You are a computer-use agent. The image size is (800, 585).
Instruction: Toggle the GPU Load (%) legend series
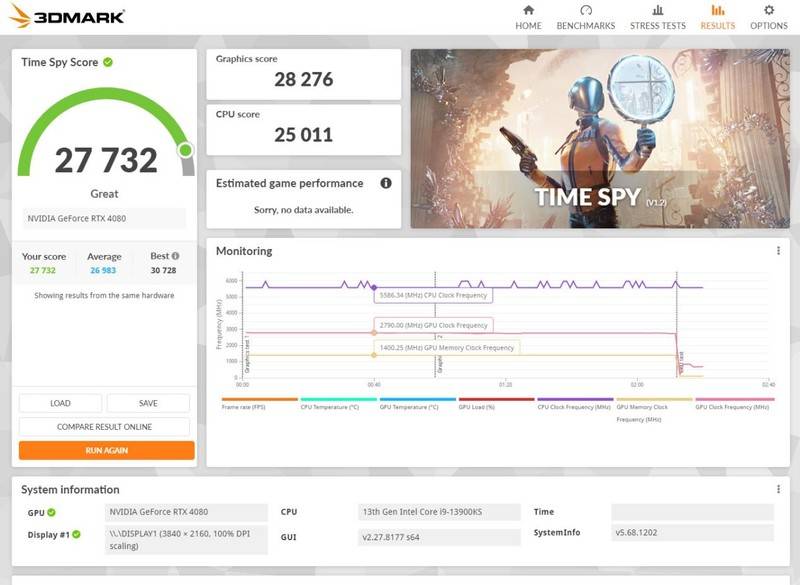pyautogui.click(x=496, y=403)
